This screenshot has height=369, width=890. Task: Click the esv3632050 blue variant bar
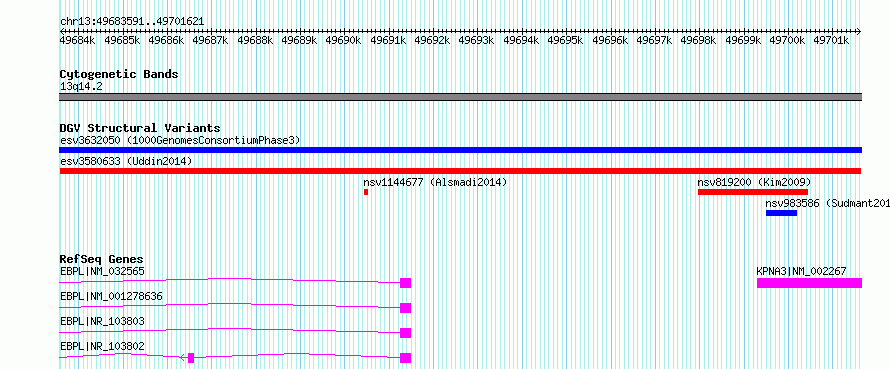(x=460, y=150)
